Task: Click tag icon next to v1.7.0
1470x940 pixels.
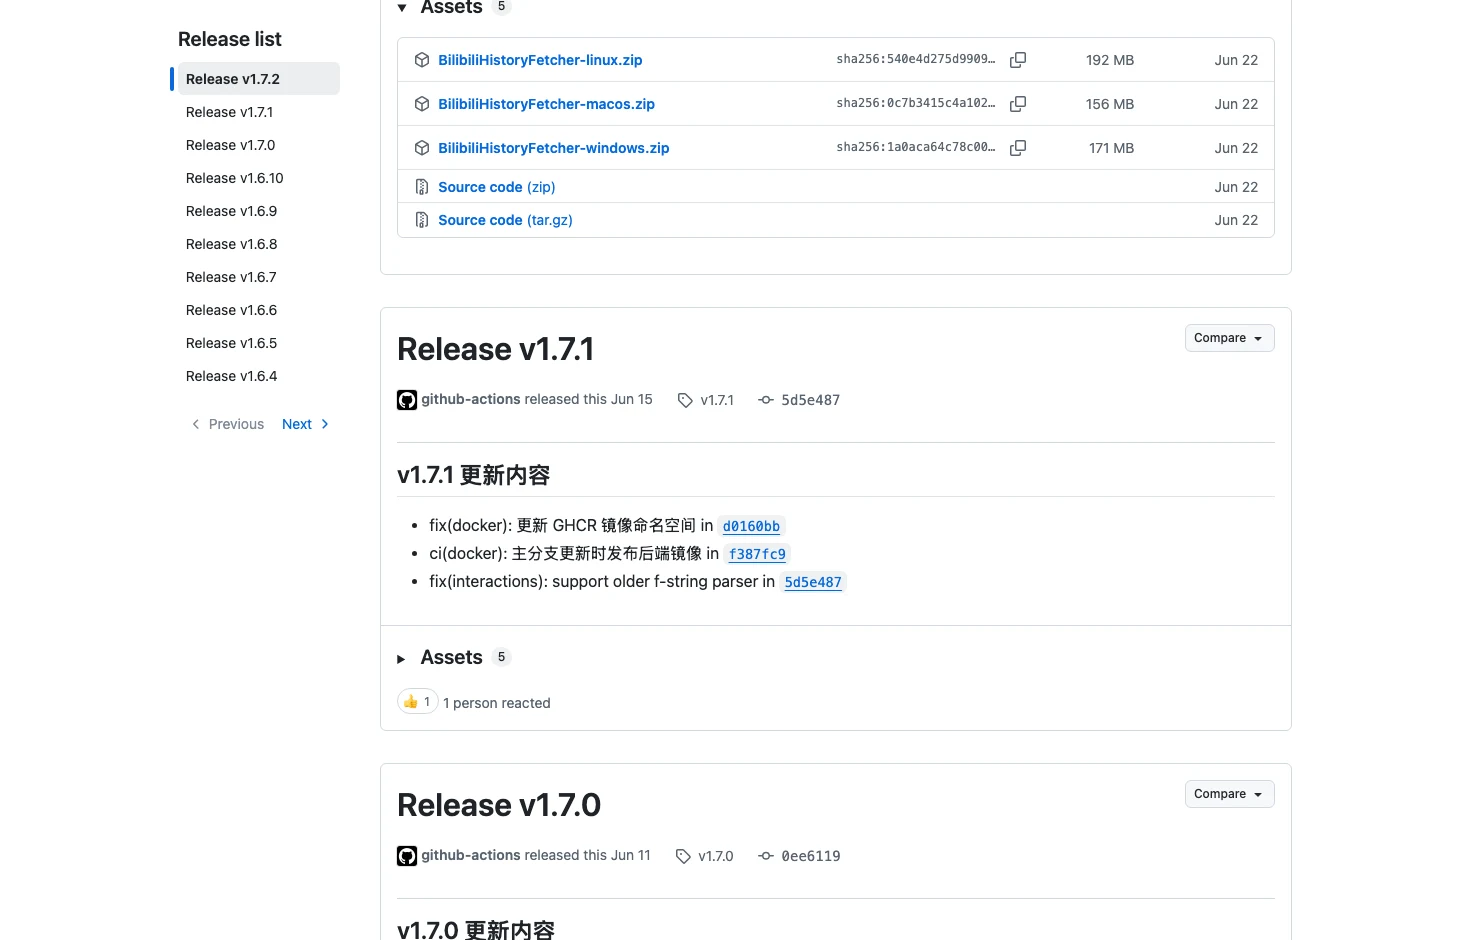Action: (x=683, y=856)
